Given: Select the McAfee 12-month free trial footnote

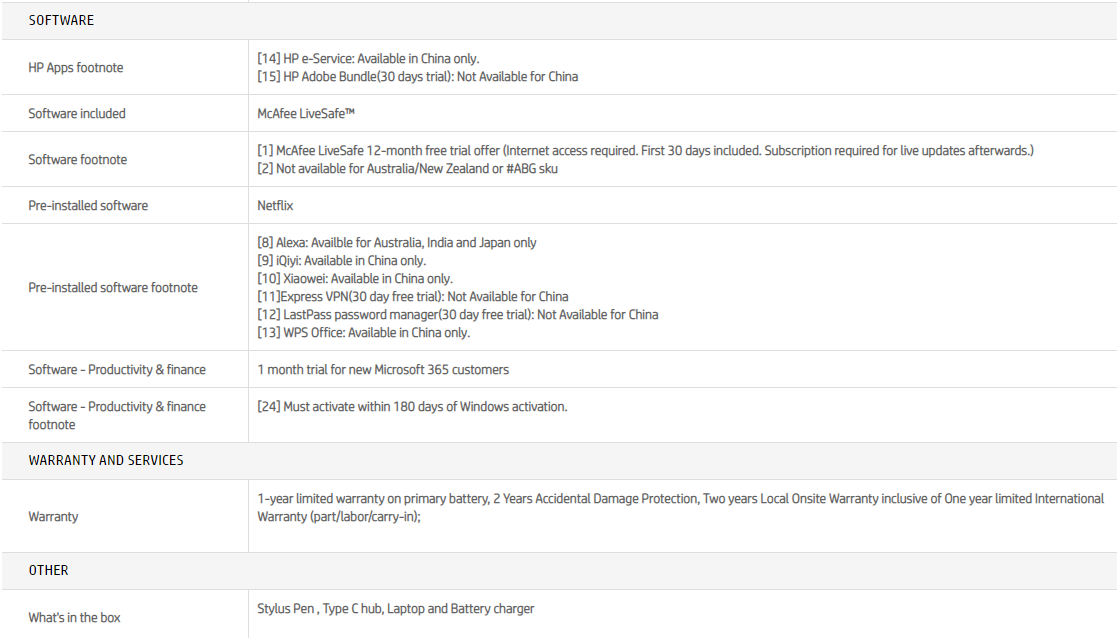Looking at the screenshot, I should click(645, 151).
